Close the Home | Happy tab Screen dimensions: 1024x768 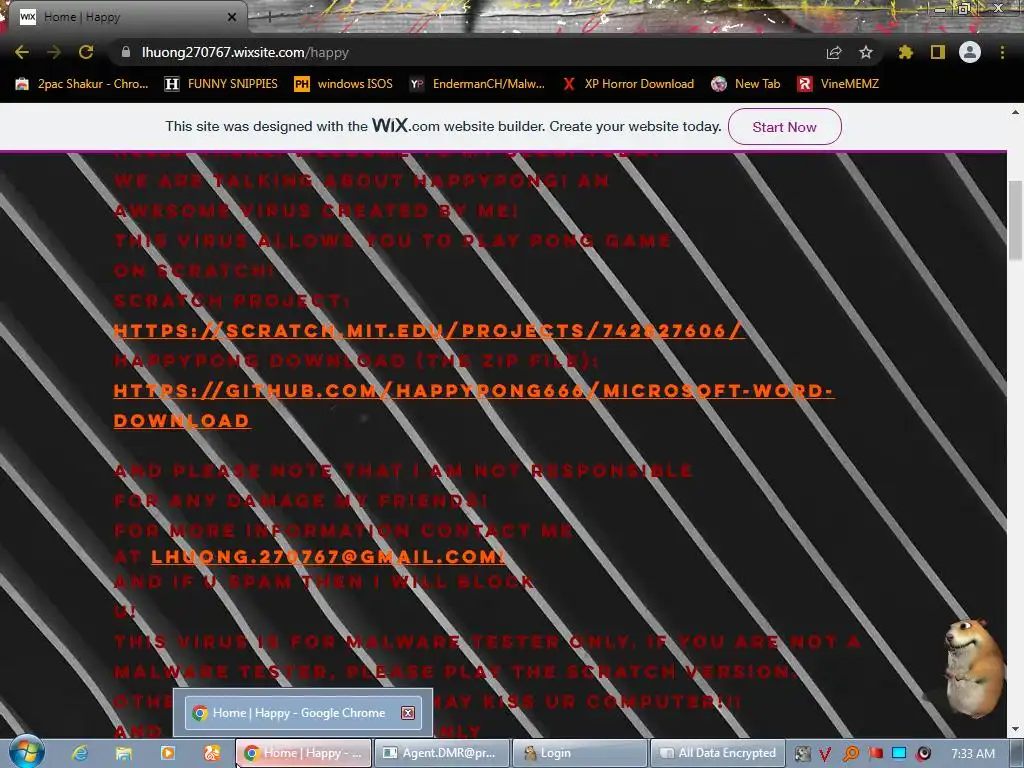pos(232,17)
